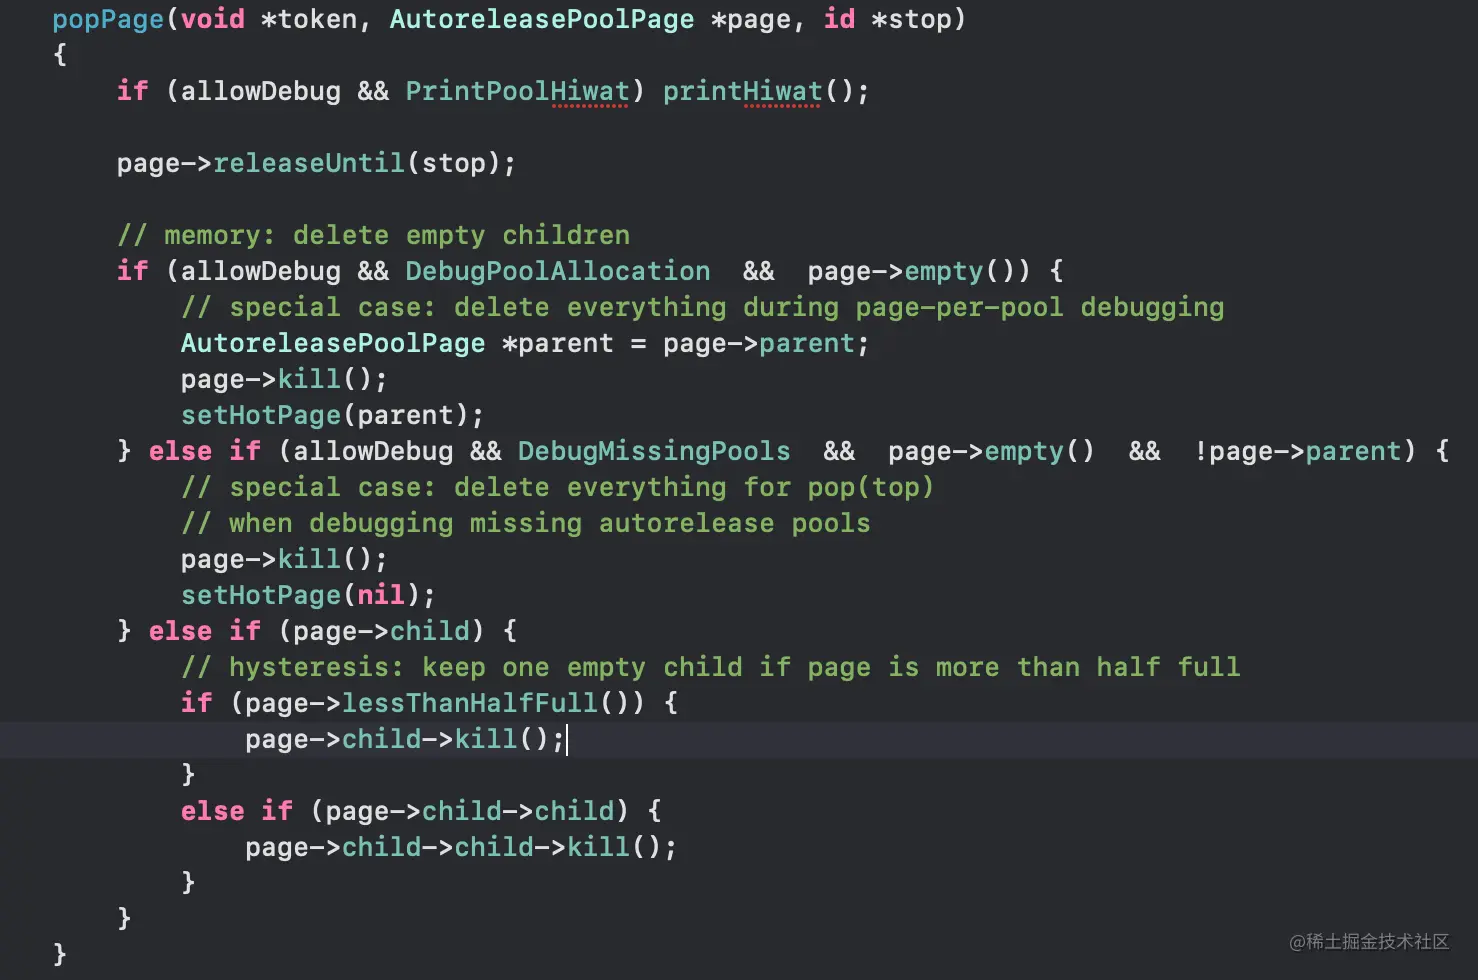Click the DebugMissingPools identifier
The width and height of the screenshot is (1478, 980).
pyautogui.click(x=654, y=451)
